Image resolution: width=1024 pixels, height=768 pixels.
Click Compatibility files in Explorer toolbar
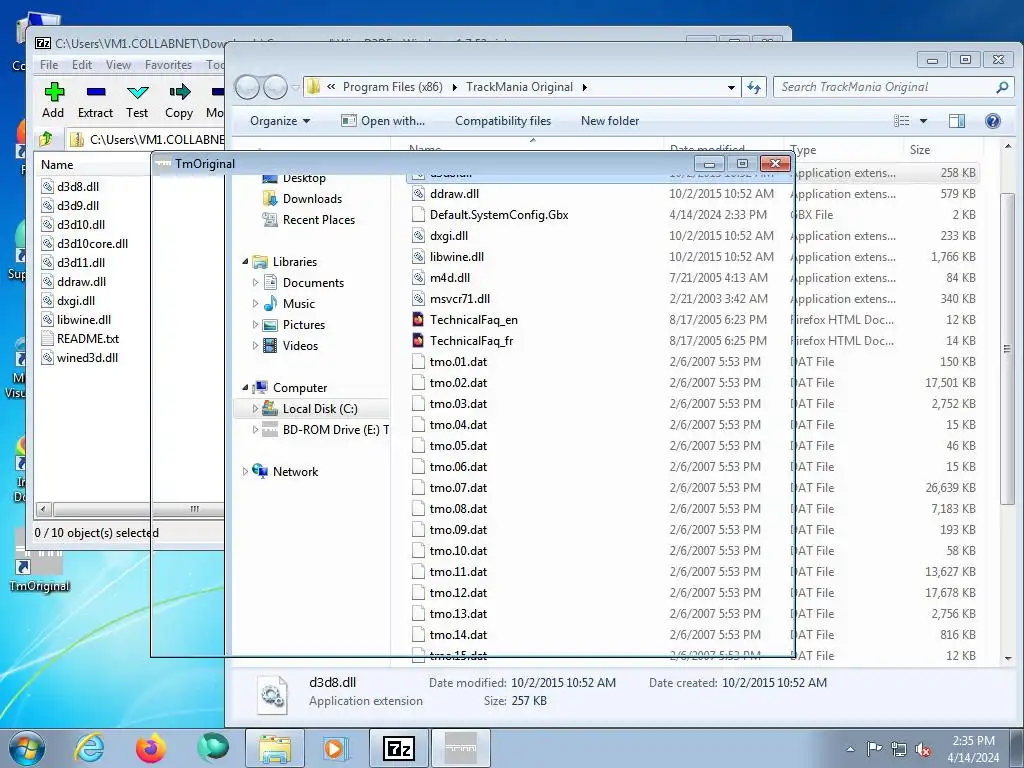pos(503,121)
